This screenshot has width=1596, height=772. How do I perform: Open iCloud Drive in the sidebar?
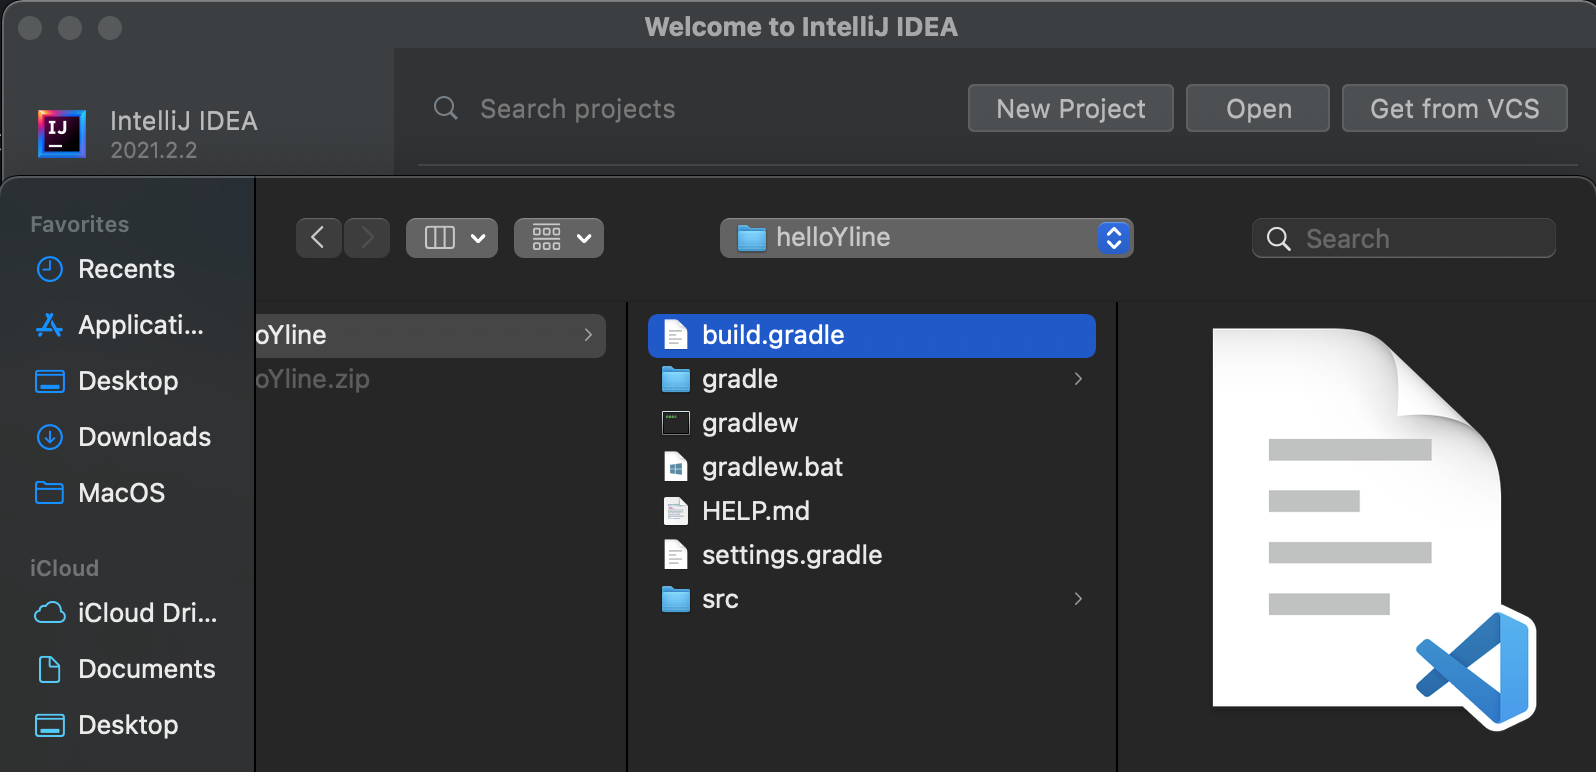(147, 613)
